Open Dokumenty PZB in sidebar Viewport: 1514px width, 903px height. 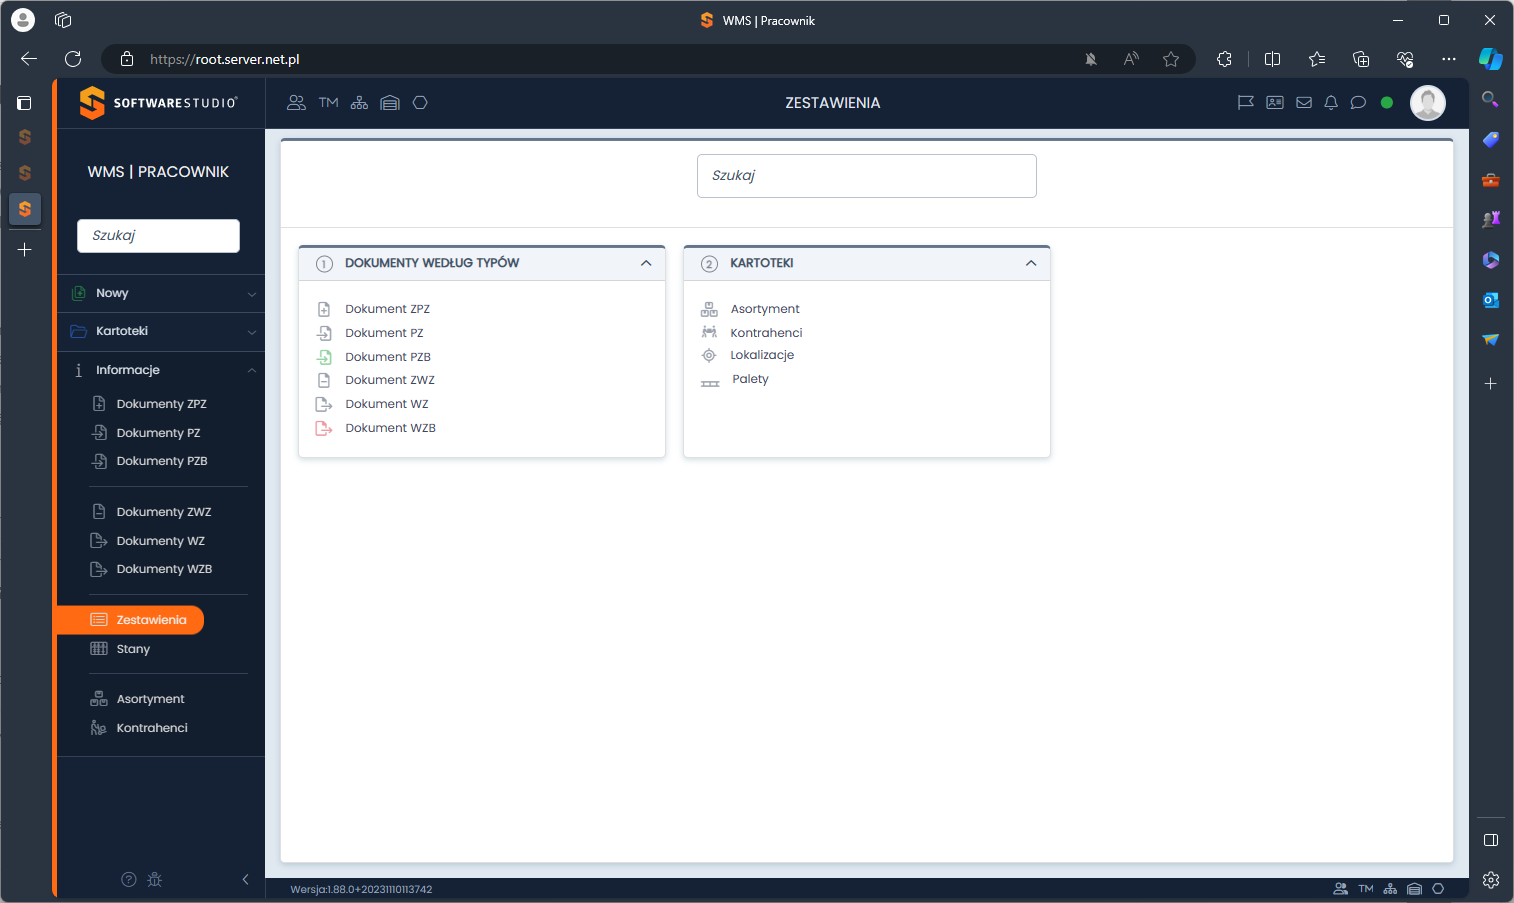coord(161,461)
